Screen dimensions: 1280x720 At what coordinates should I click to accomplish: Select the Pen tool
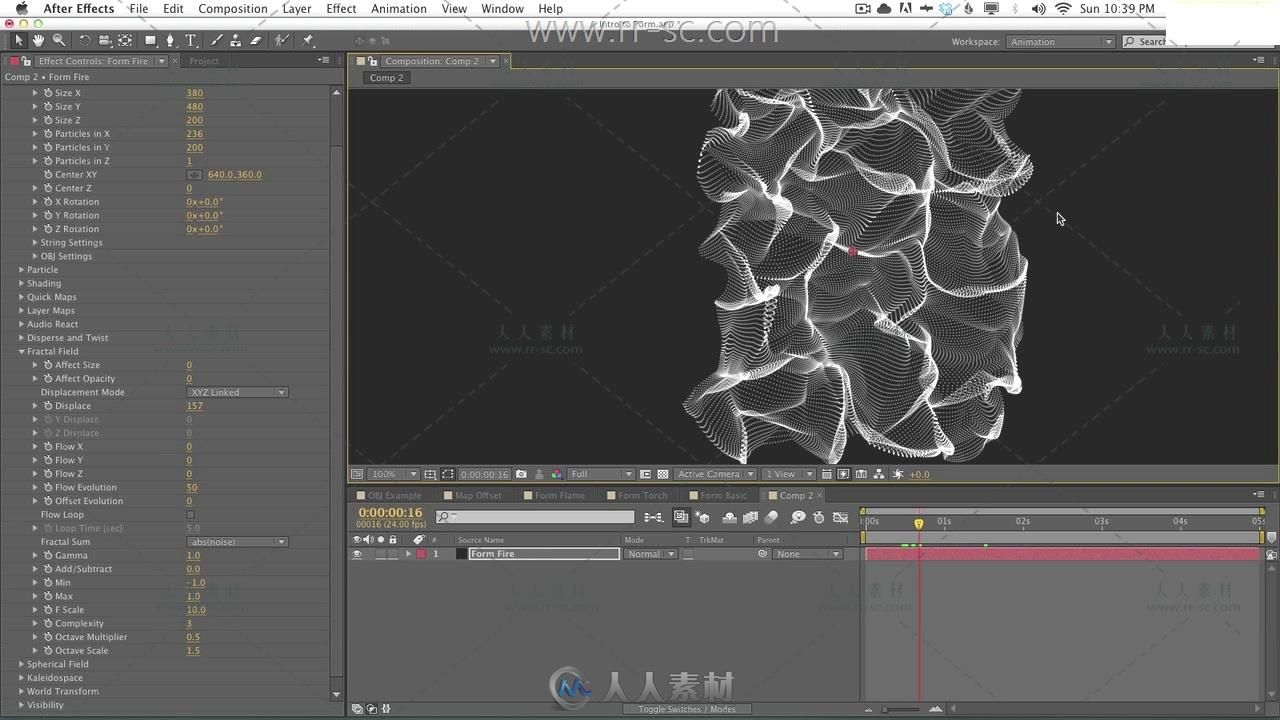click(170, 40)
